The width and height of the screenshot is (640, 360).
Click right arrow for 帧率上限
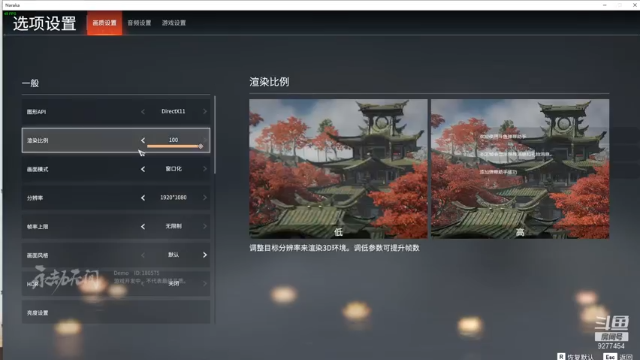tap(204, 226)
